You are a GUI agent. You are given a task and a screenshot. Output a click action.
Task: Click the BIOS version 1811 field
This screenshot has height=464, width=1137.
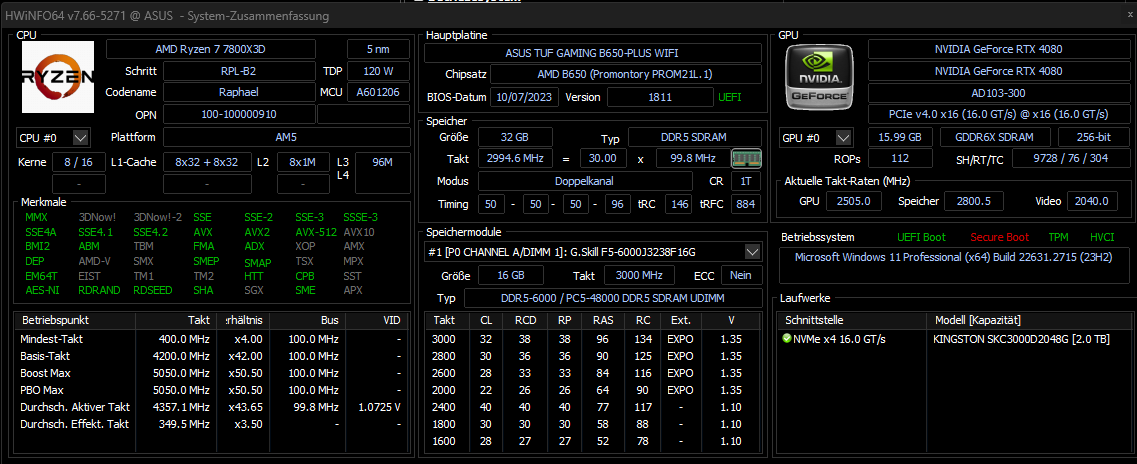pyautogui.click(x=660, y=96)
